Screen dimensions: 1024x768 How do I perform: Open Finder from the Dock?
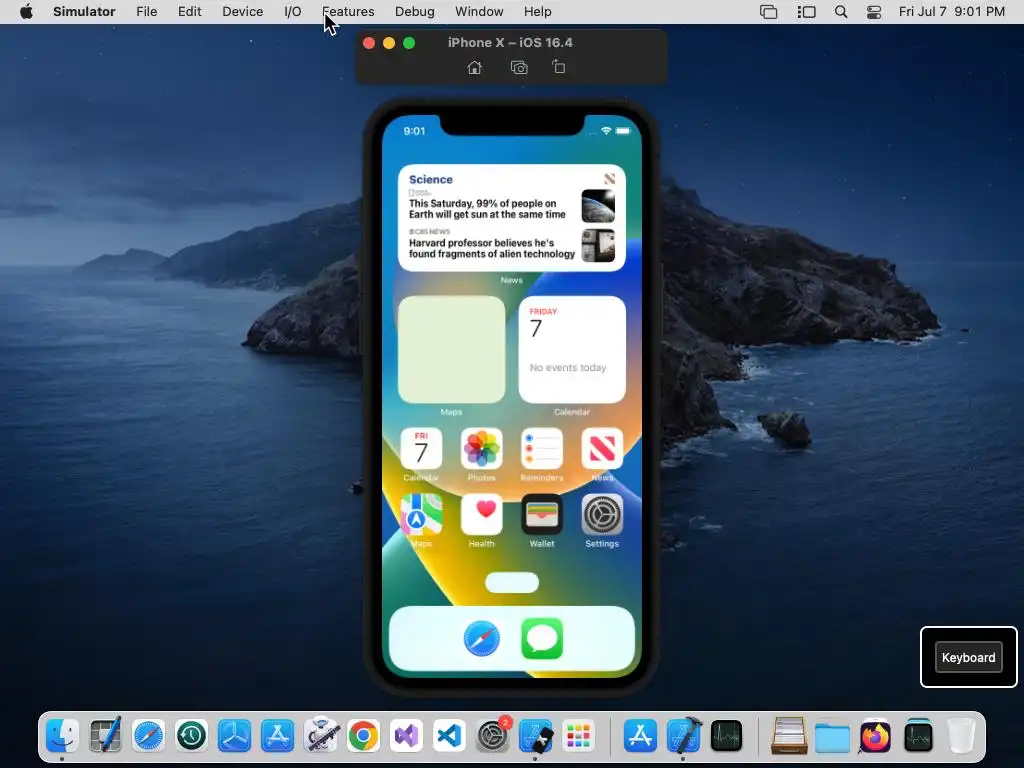coord(63,736)
